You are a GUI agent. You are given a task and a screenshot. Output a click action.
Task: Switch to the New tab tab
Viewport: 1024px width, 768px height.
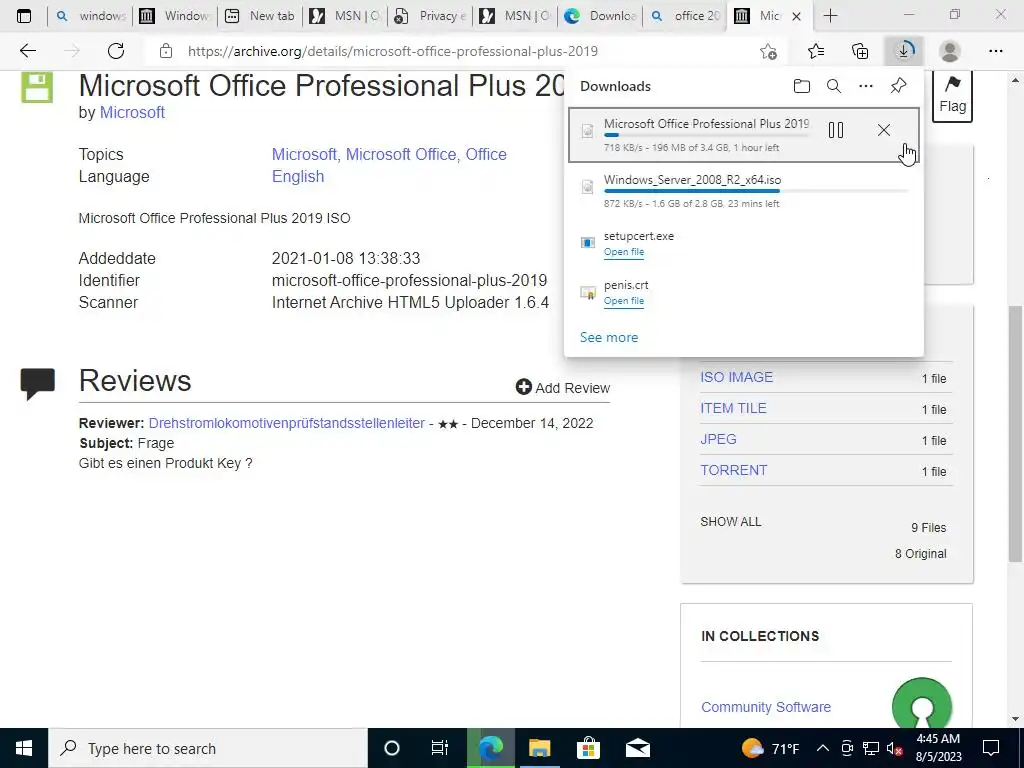coord(260,16)
